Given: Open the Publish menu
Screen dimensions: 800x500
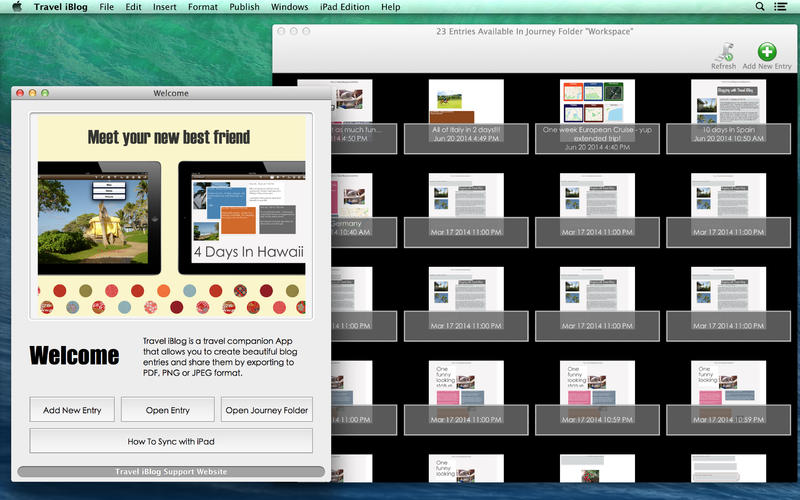Looking at the screenshot, I should [244, 7].
